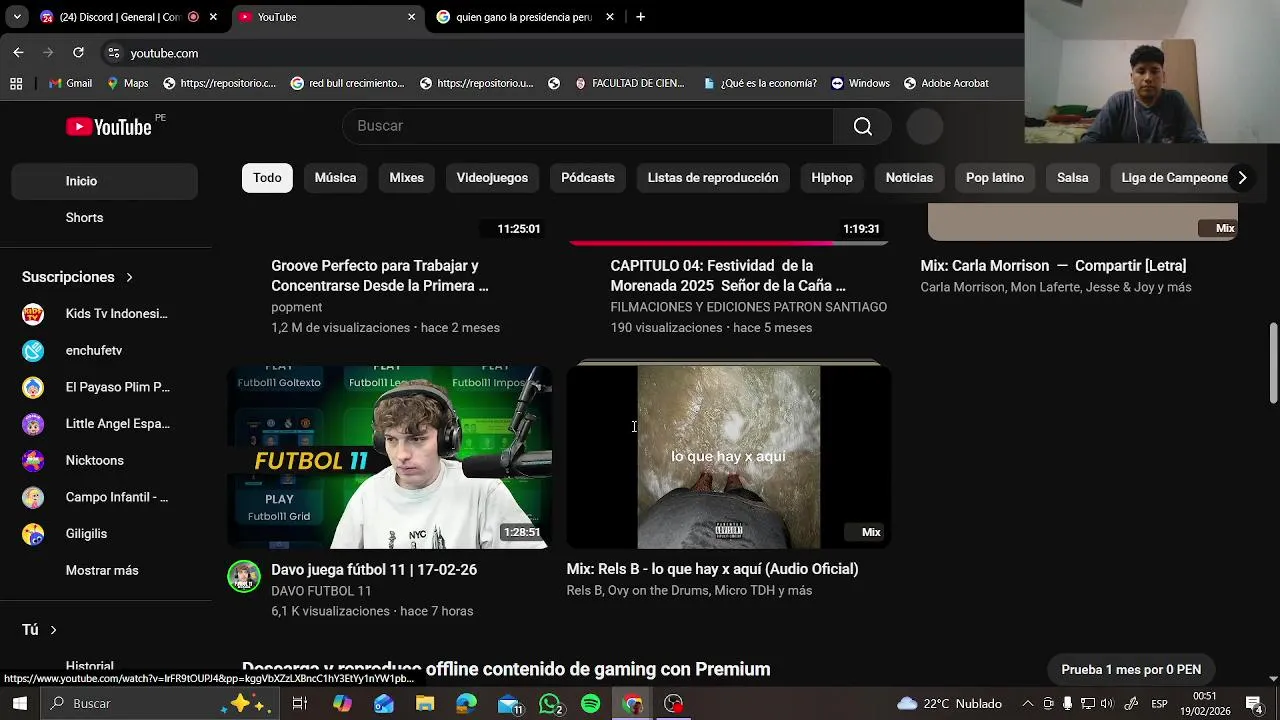Click the browser back arrow
Viewport: 1280px width, 720px height.
[x=18, y=53]
